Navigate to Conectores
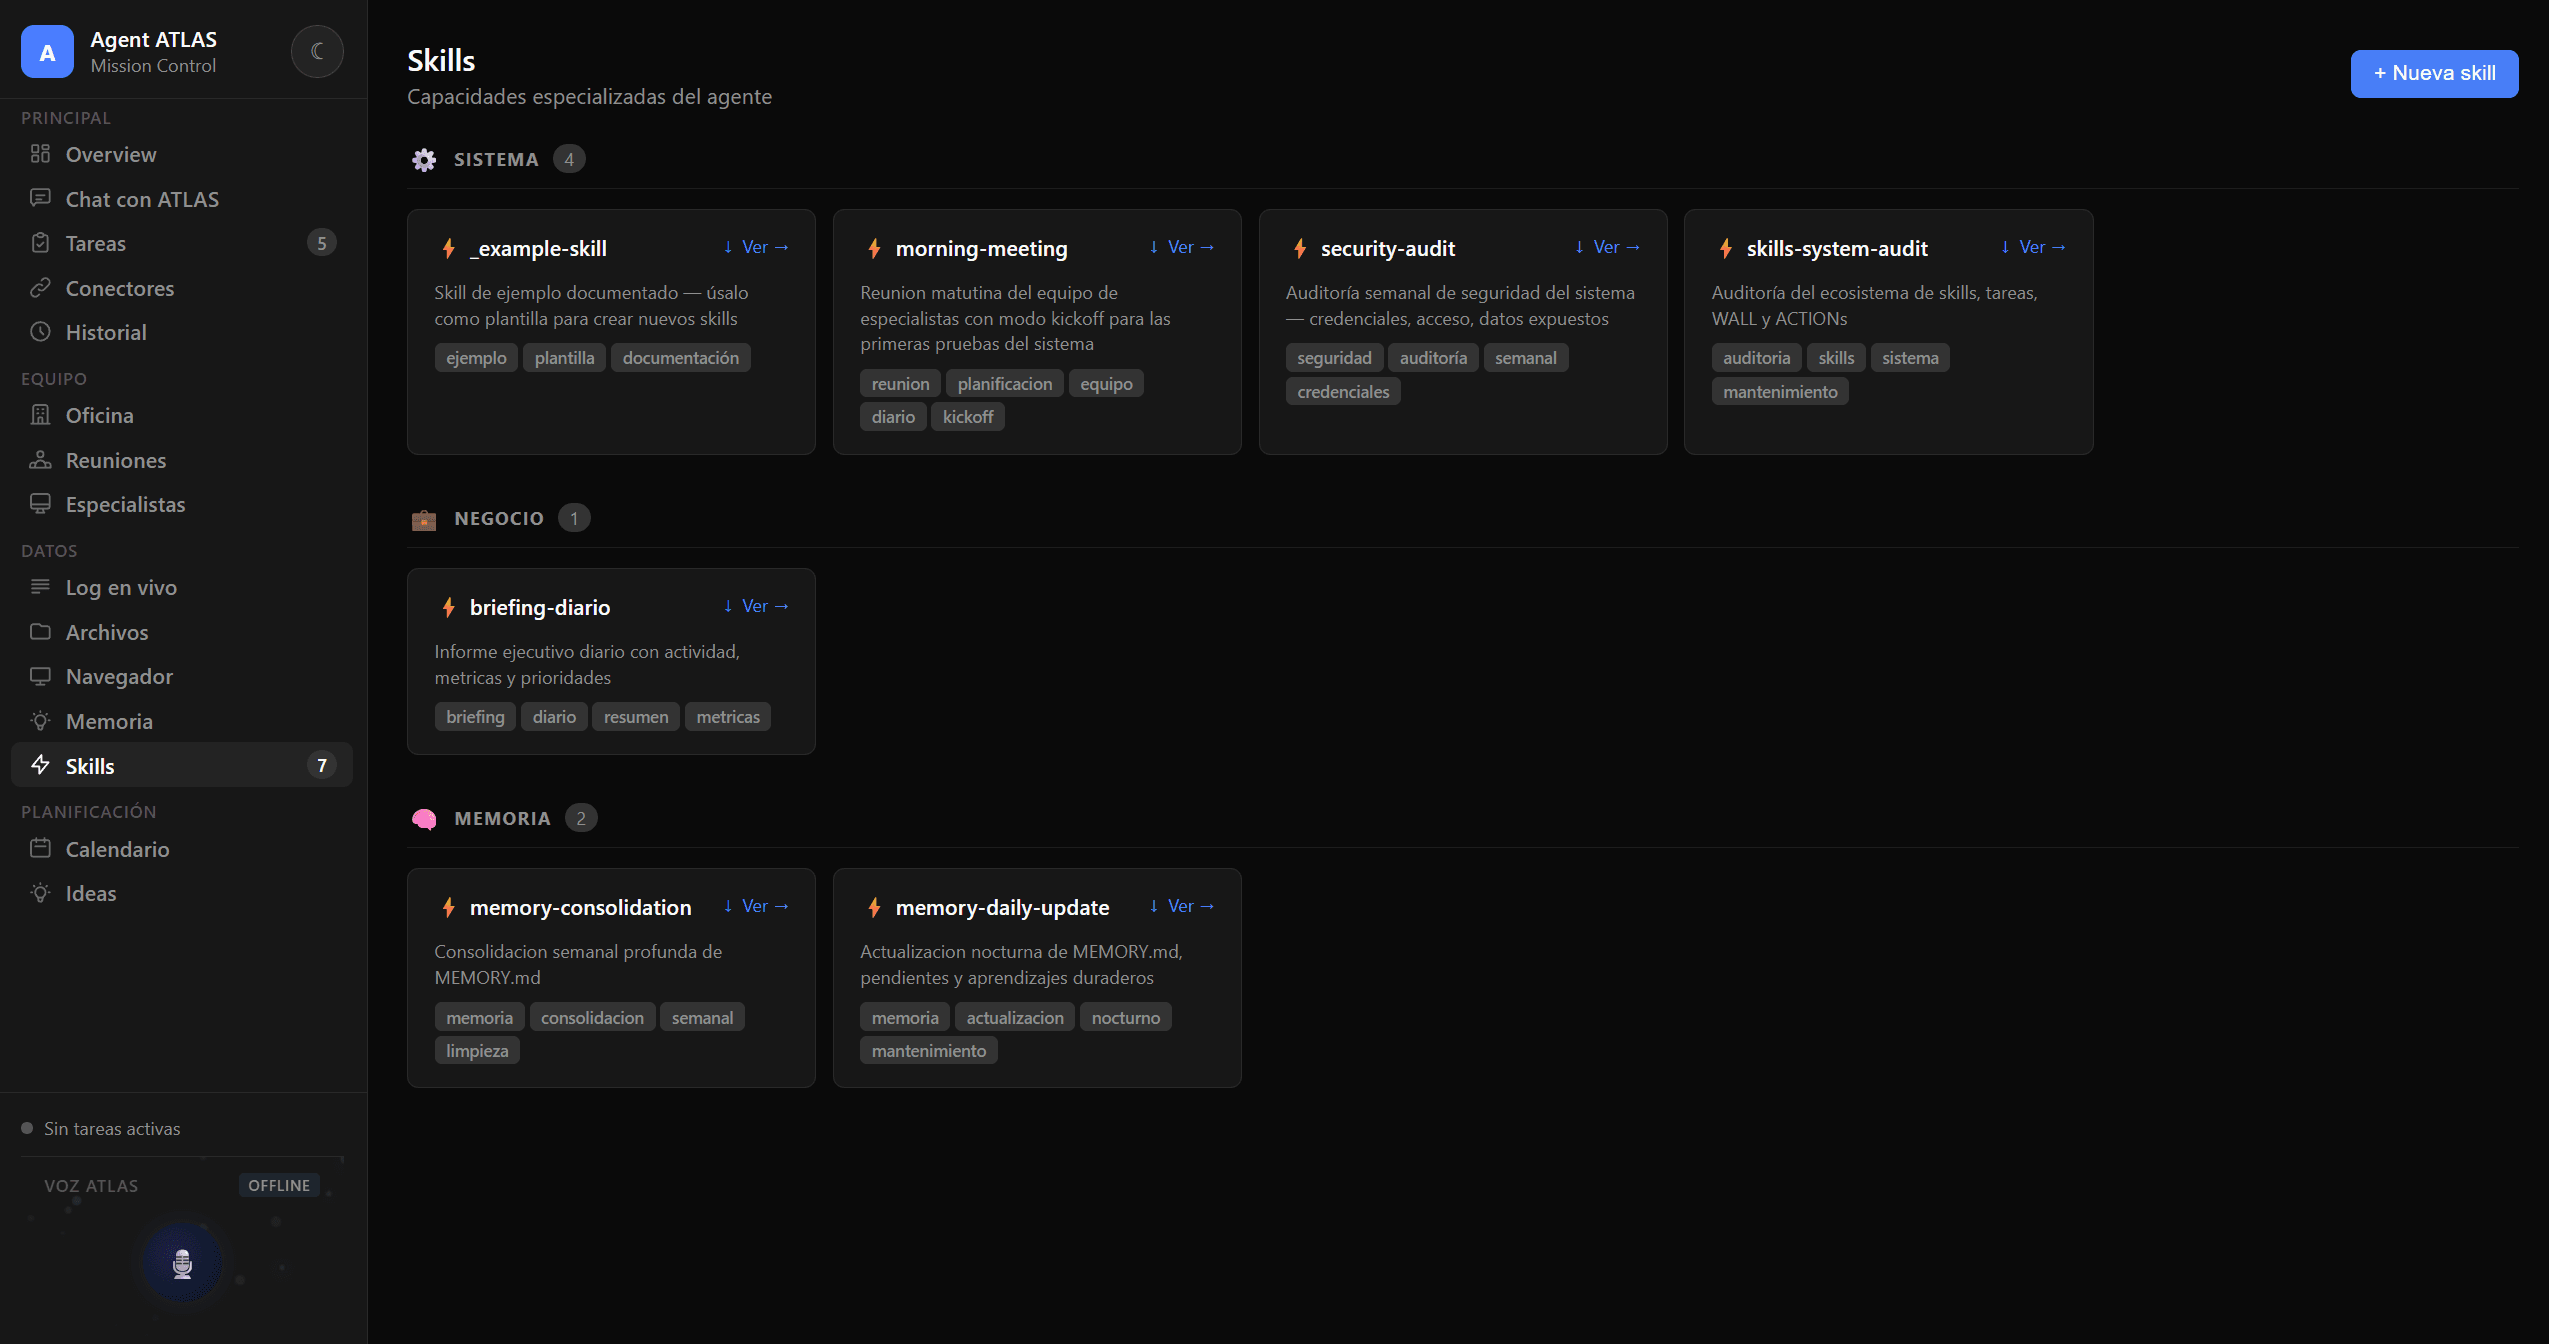The height and width of the screenshot is (1344, 2549). pyautogui.click(x=182, y=288)
